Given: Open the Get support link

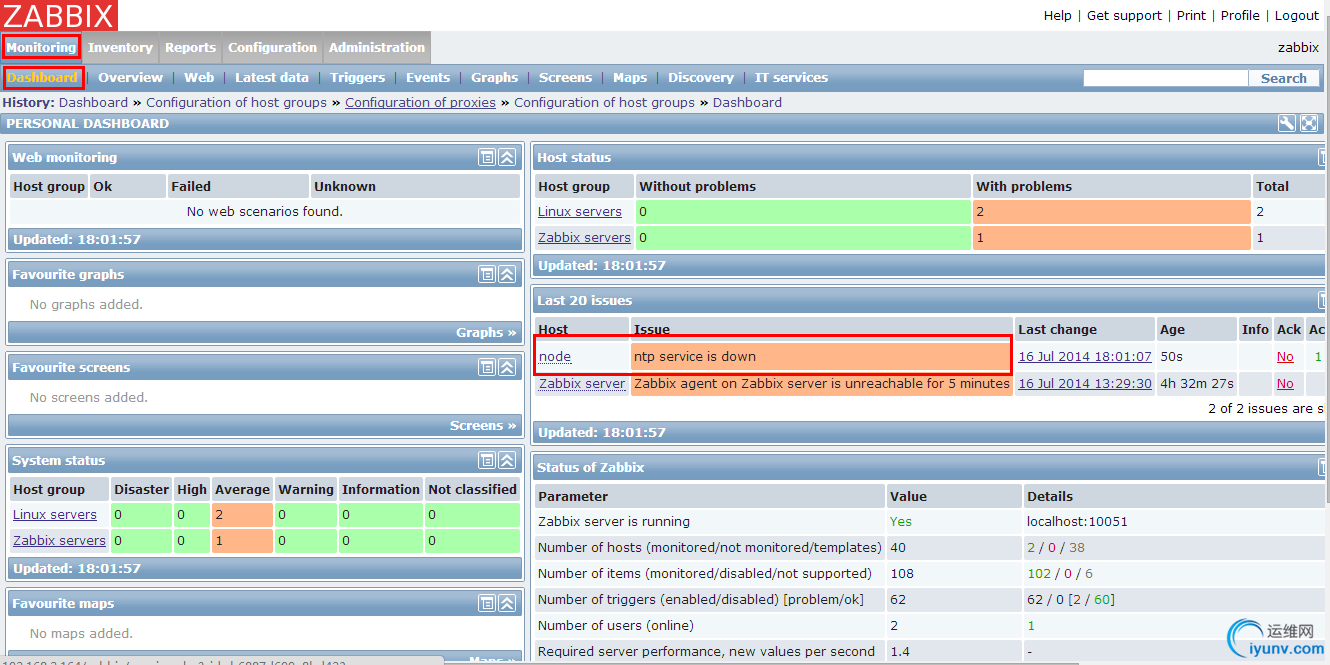Looking at the screenshot, I should pyautogui.click(x=1124, y=15).
